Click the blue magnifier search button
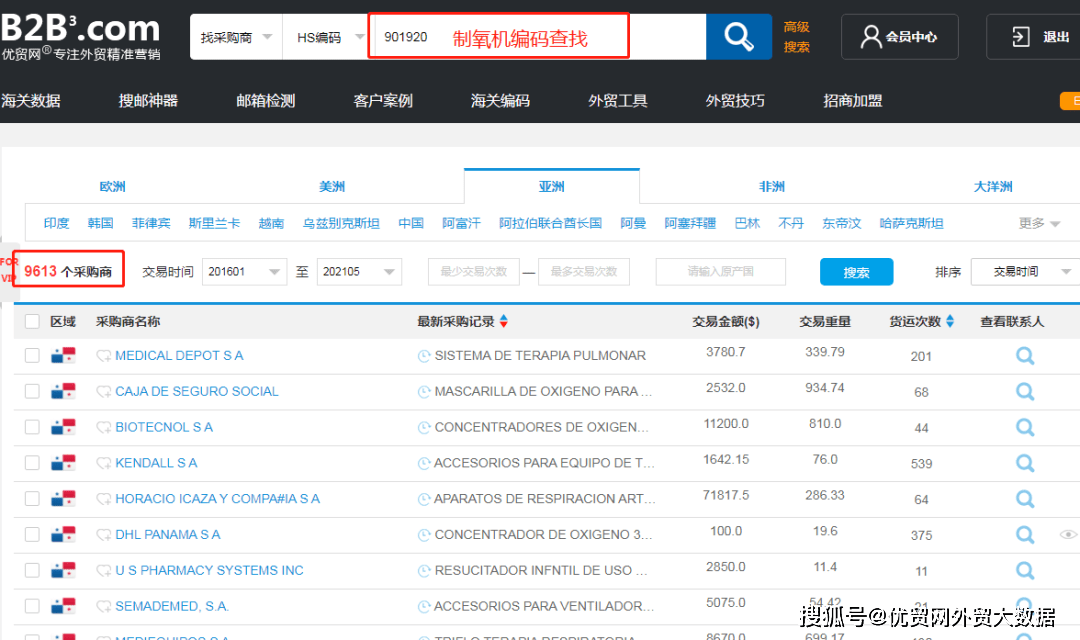This screenshot has width=1080, height=640. [x=738, y=37]
